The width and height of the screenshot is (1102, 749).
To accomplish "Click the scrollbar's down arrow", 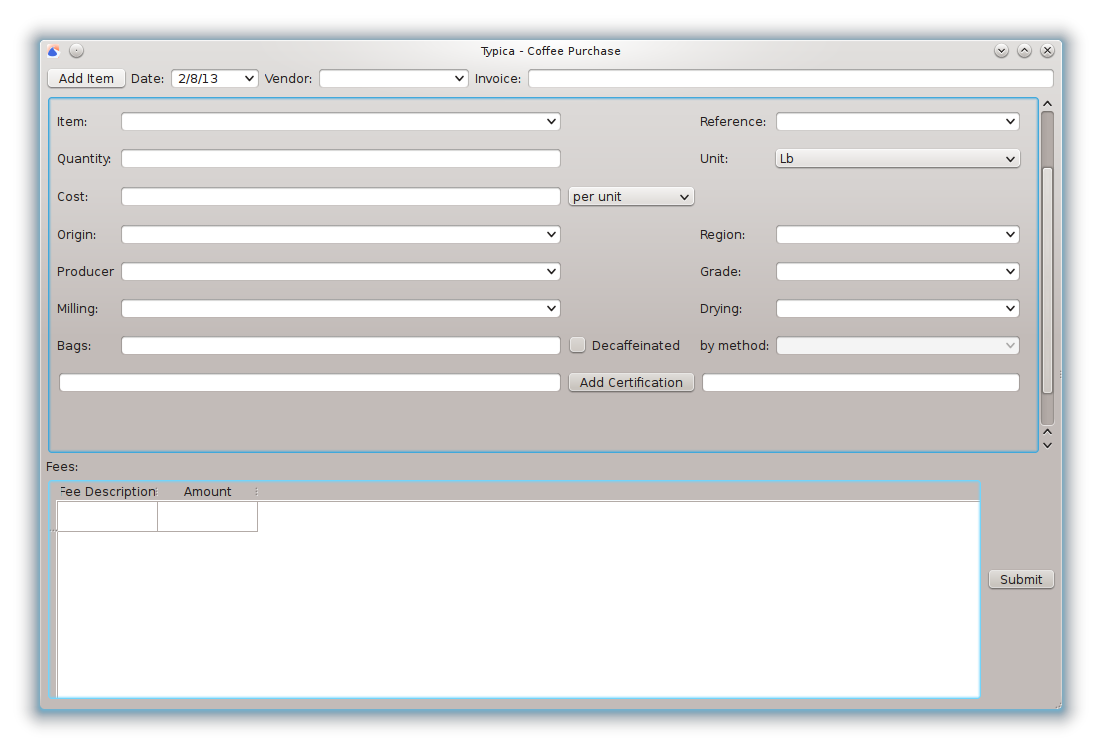I will point(1047,445).
